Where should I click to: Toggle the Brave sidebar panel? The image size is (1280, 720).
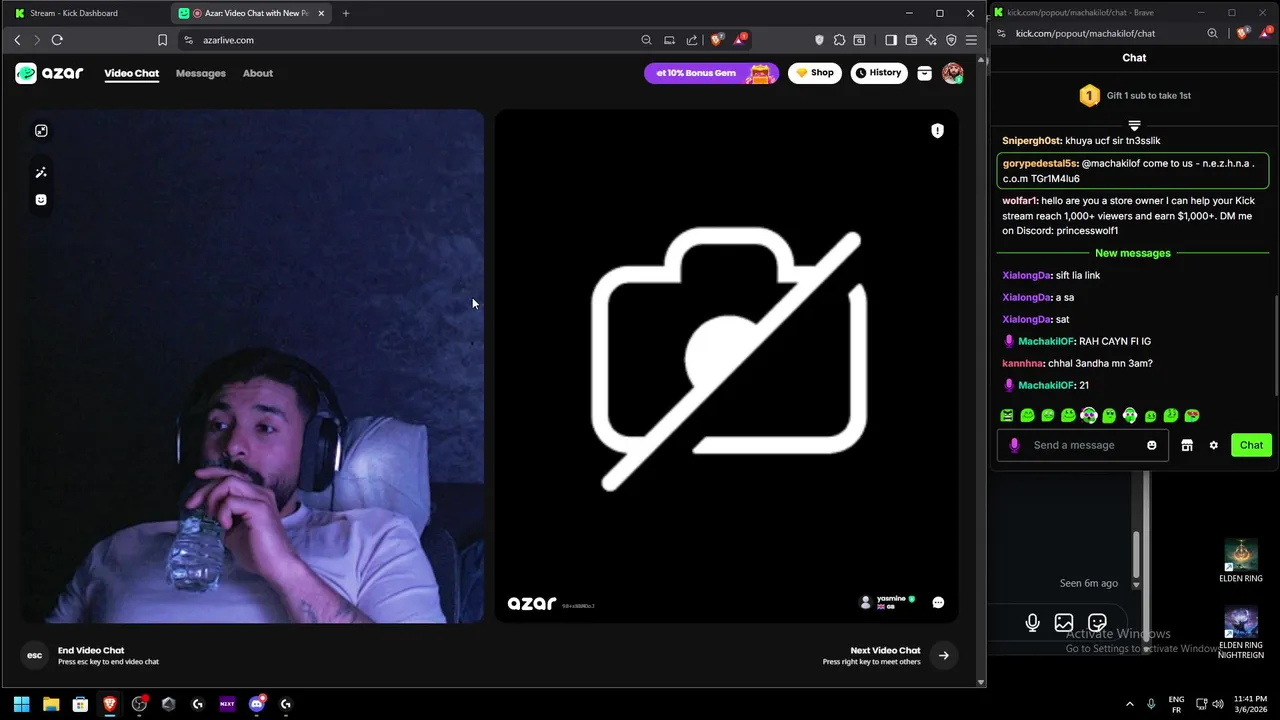(891, 40)
